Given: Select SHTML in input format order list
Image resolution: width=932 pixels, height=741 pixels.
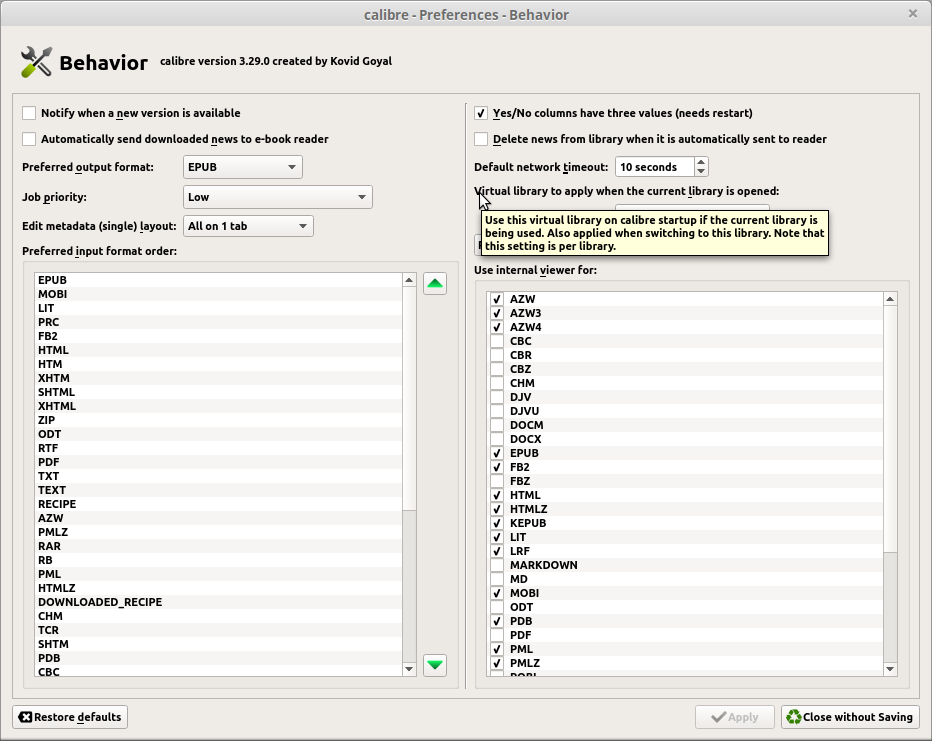Looking at the screenshot, I should [x=219, y=392].
